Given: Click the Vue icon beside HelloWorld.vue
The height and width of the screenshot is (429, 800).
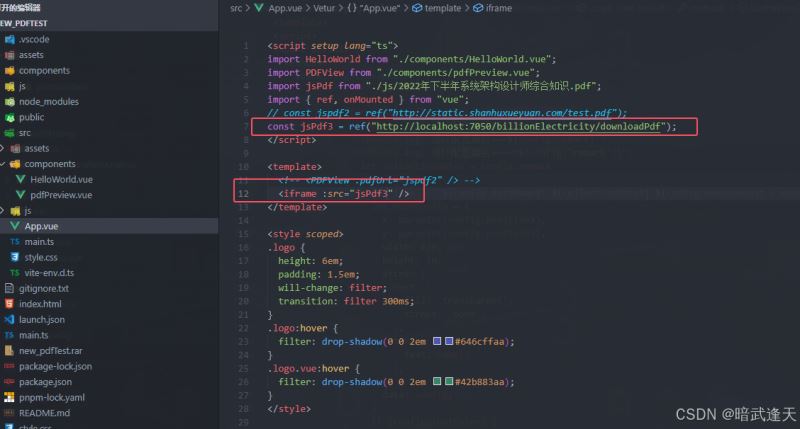Looking at the screenshot, I should pyautogui.click(x=20, y=180).
